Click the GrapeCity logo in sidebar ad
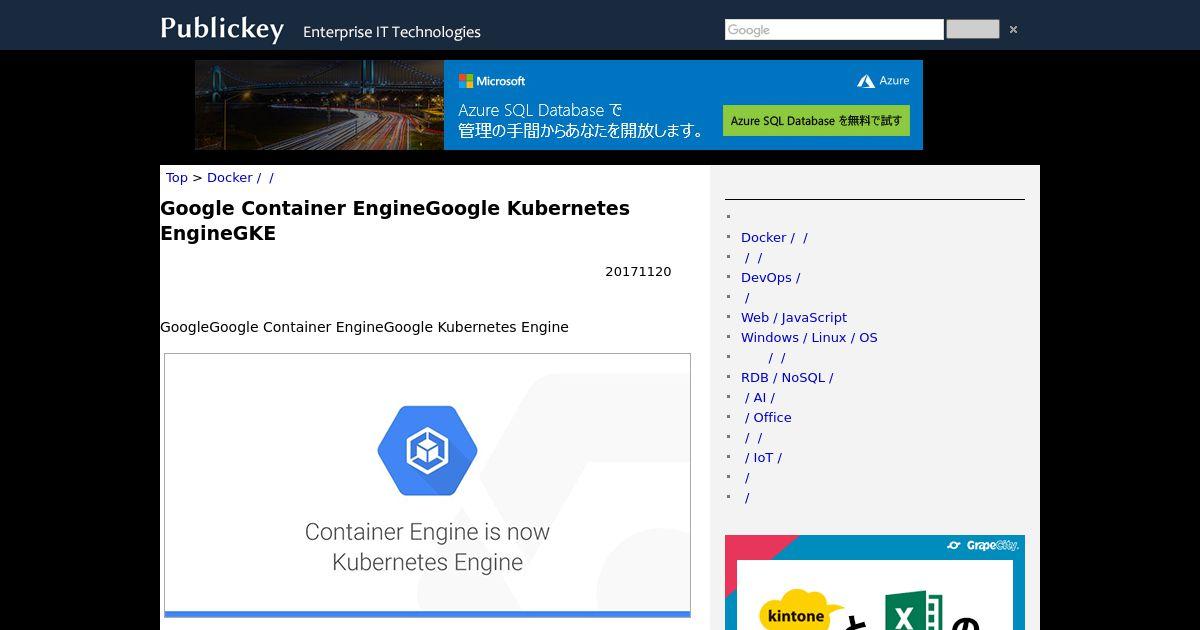This screenshot has width=1200, height=630. point(982,546)
